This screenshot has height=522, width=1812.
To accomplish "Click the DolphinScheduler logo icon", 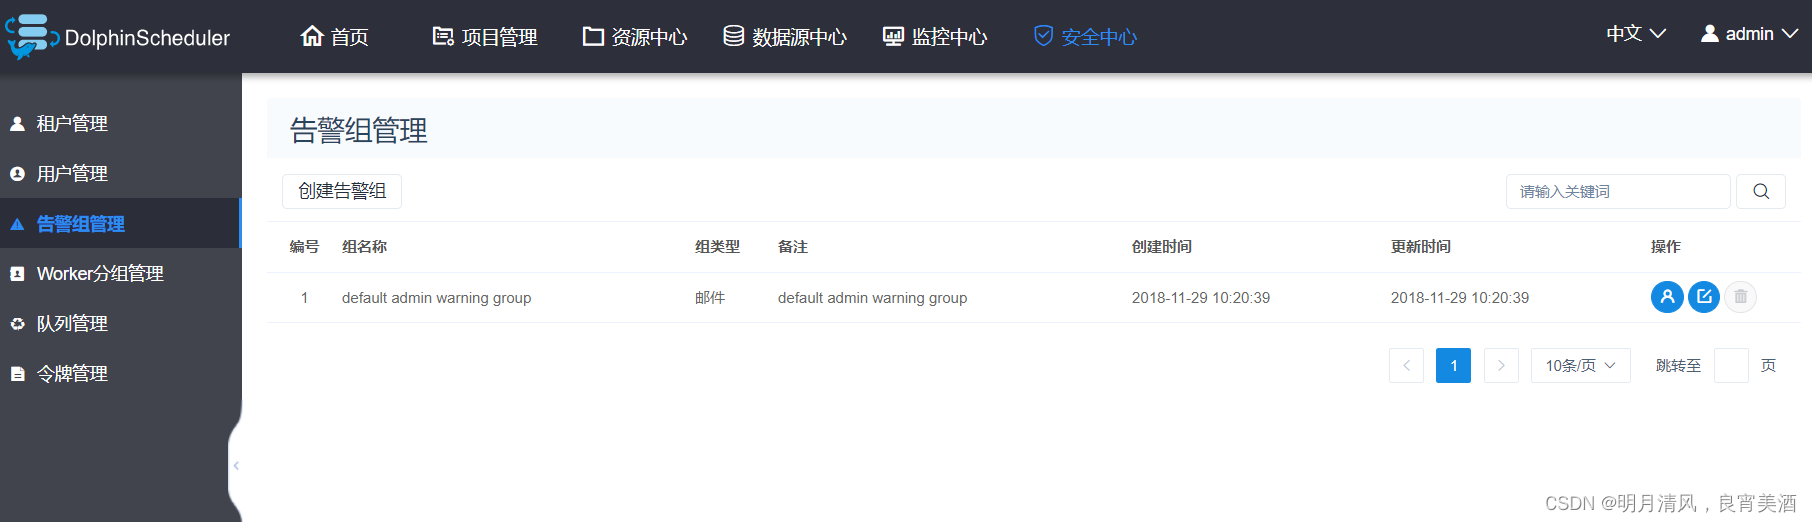I will (x=32, y=37).
